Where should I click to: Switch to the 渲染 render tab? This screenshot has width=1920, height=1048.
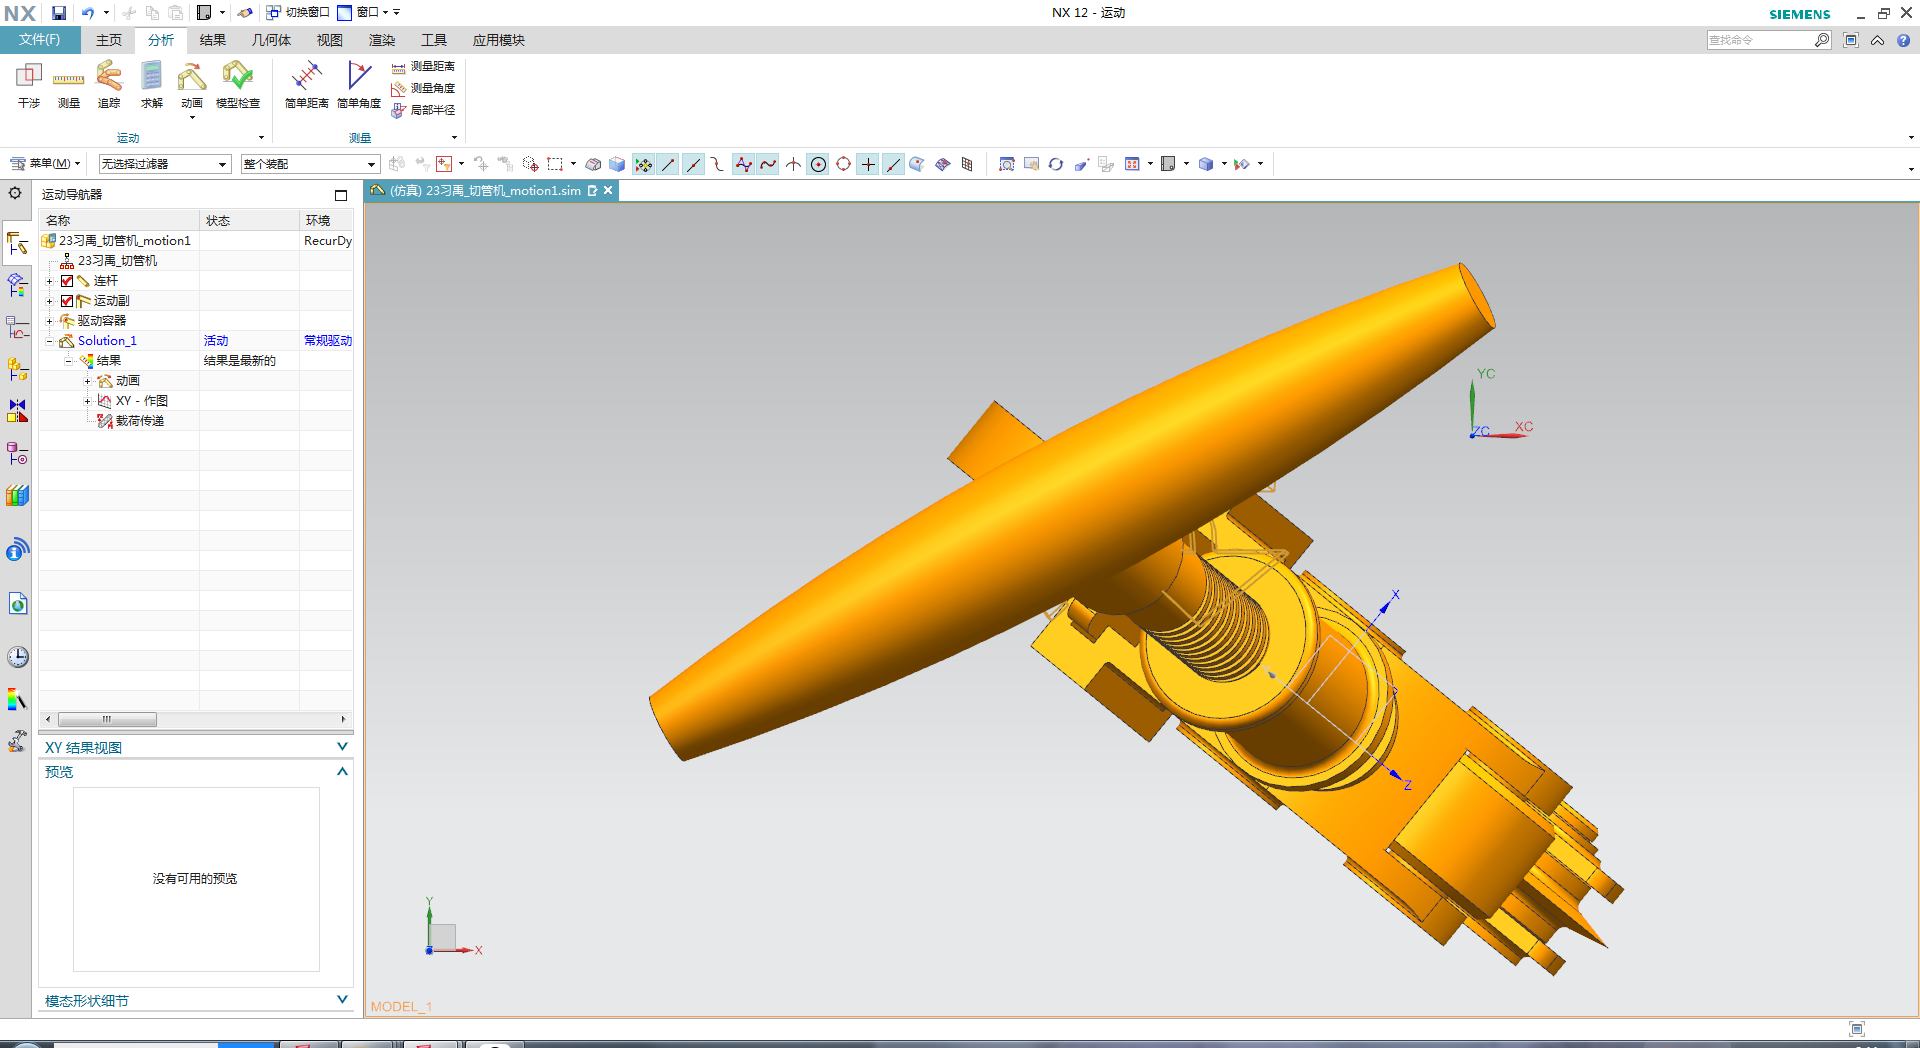tap(382, 40)
